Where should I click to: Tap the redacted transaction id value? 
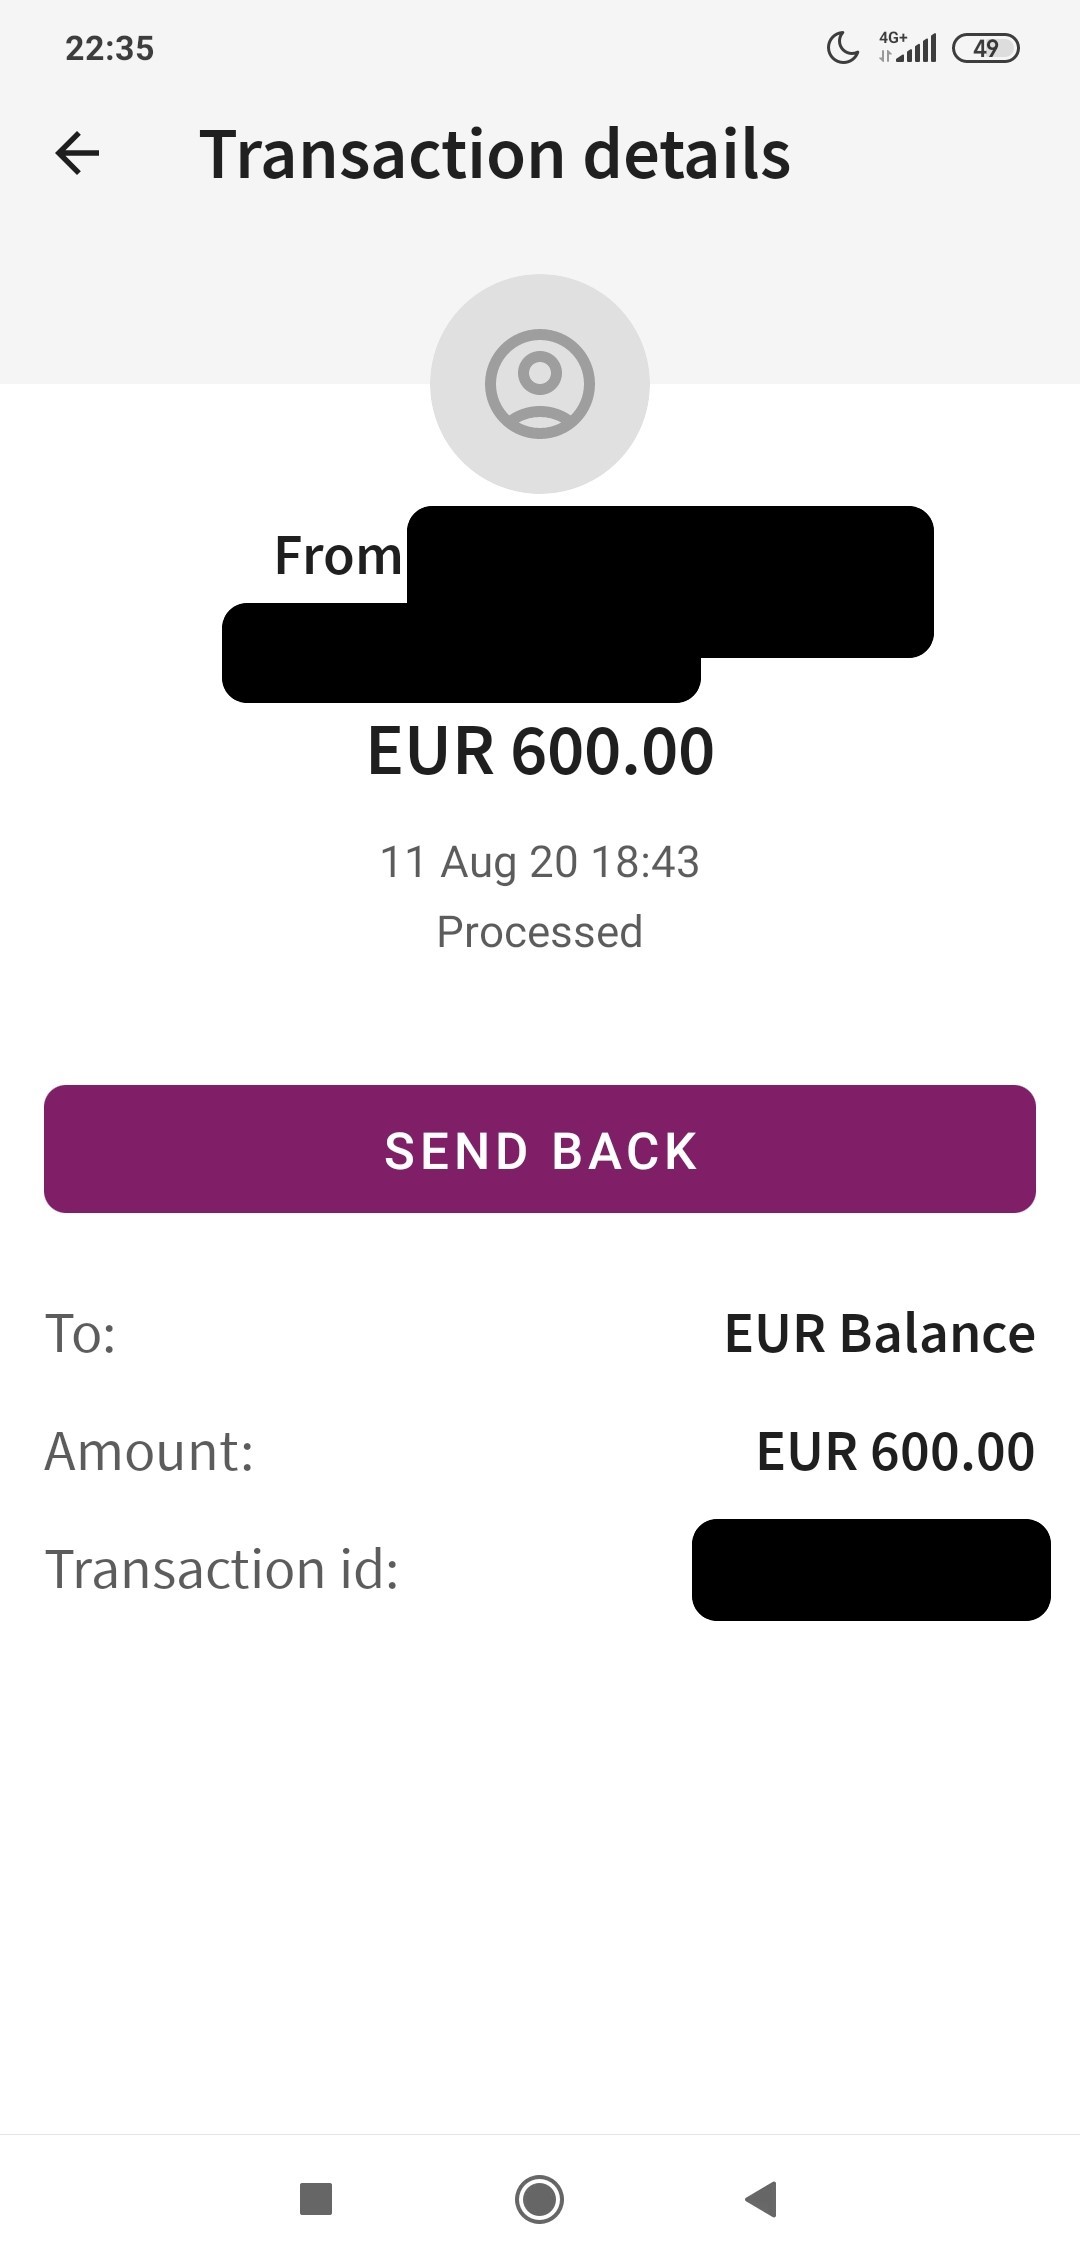pyautogui.click(x=871, y=1570)
